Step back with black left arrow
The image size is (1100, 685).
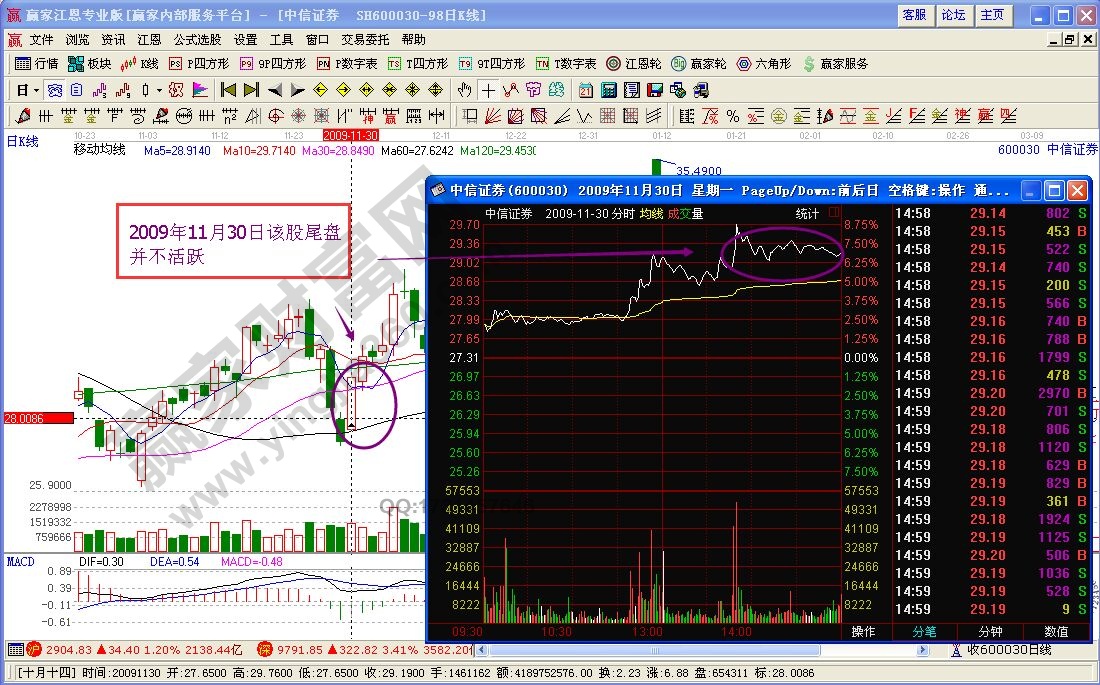274,90
